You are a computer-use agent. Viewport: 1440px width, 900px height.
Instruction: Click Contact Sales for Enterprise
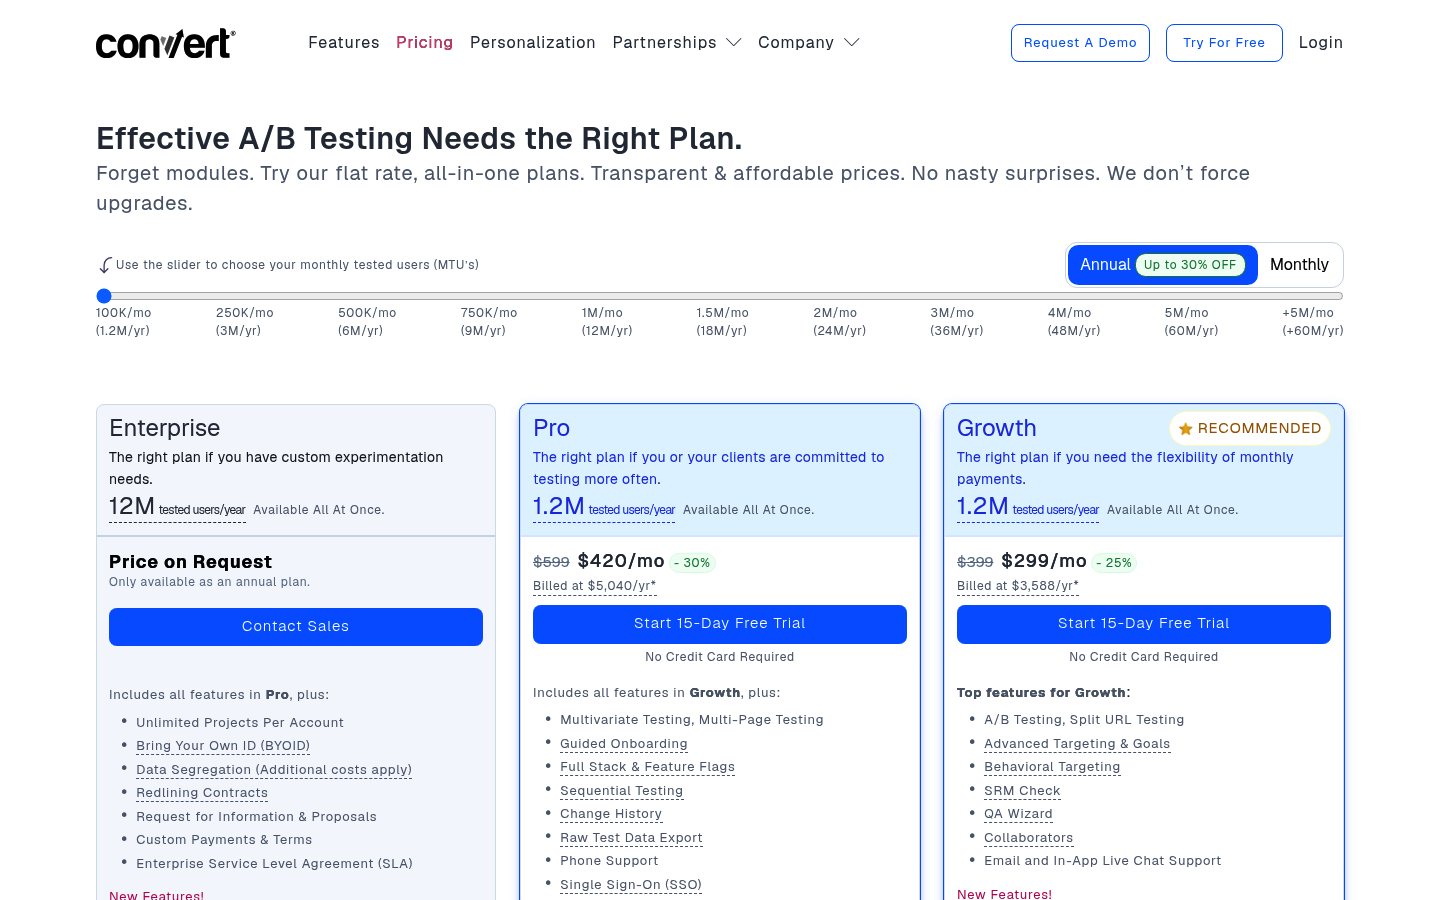point(296,627)
